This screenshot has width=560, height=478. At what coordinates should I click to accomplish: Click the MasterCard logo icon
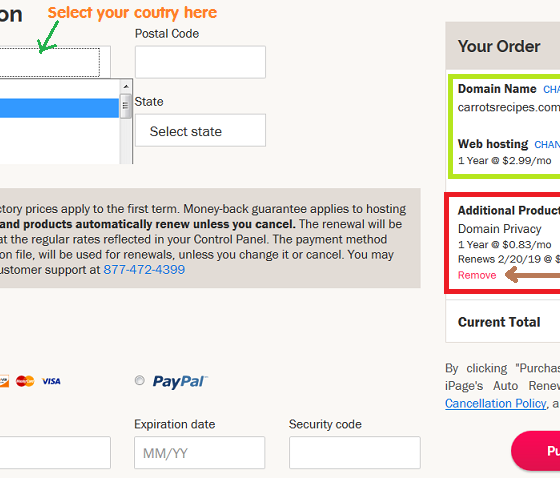coord(25,381)
